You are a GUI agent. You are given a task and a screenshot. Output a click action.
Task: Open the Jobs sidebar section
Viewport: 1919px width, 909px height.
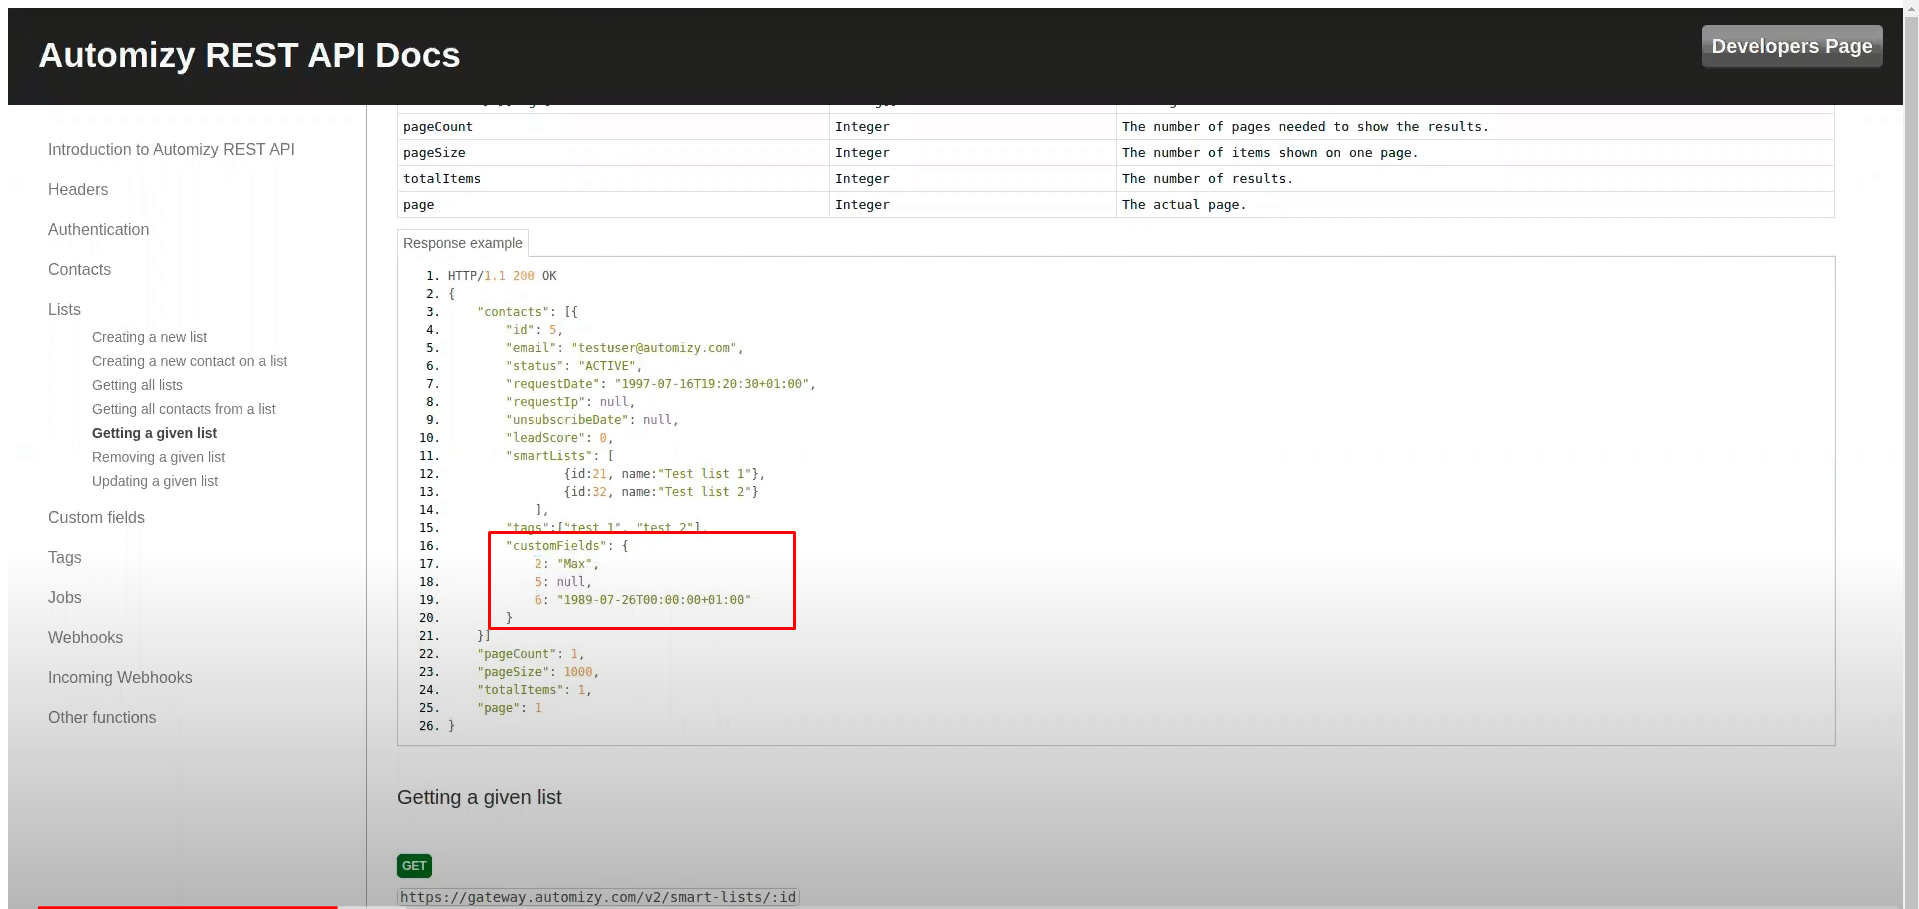click(x=64, y=597)
